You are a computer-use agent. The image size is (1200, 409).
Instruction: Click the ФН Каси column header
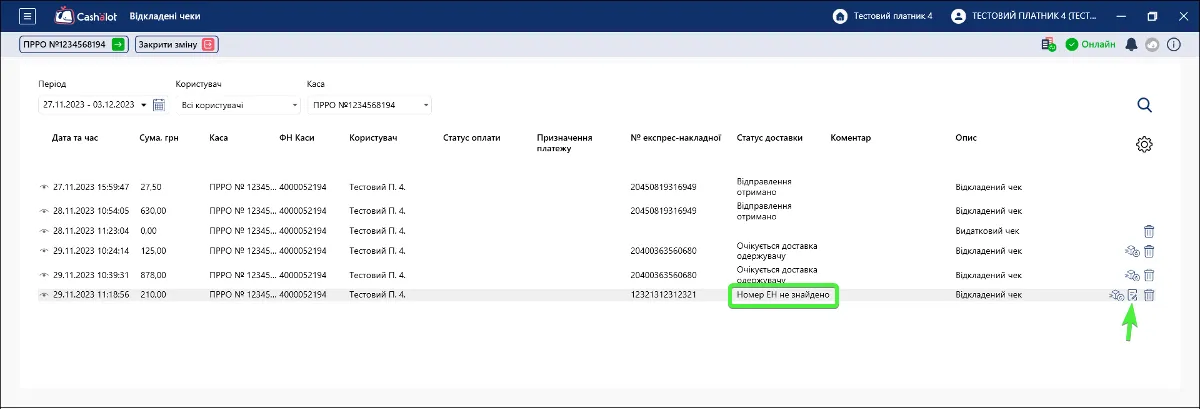pos(297,137)
